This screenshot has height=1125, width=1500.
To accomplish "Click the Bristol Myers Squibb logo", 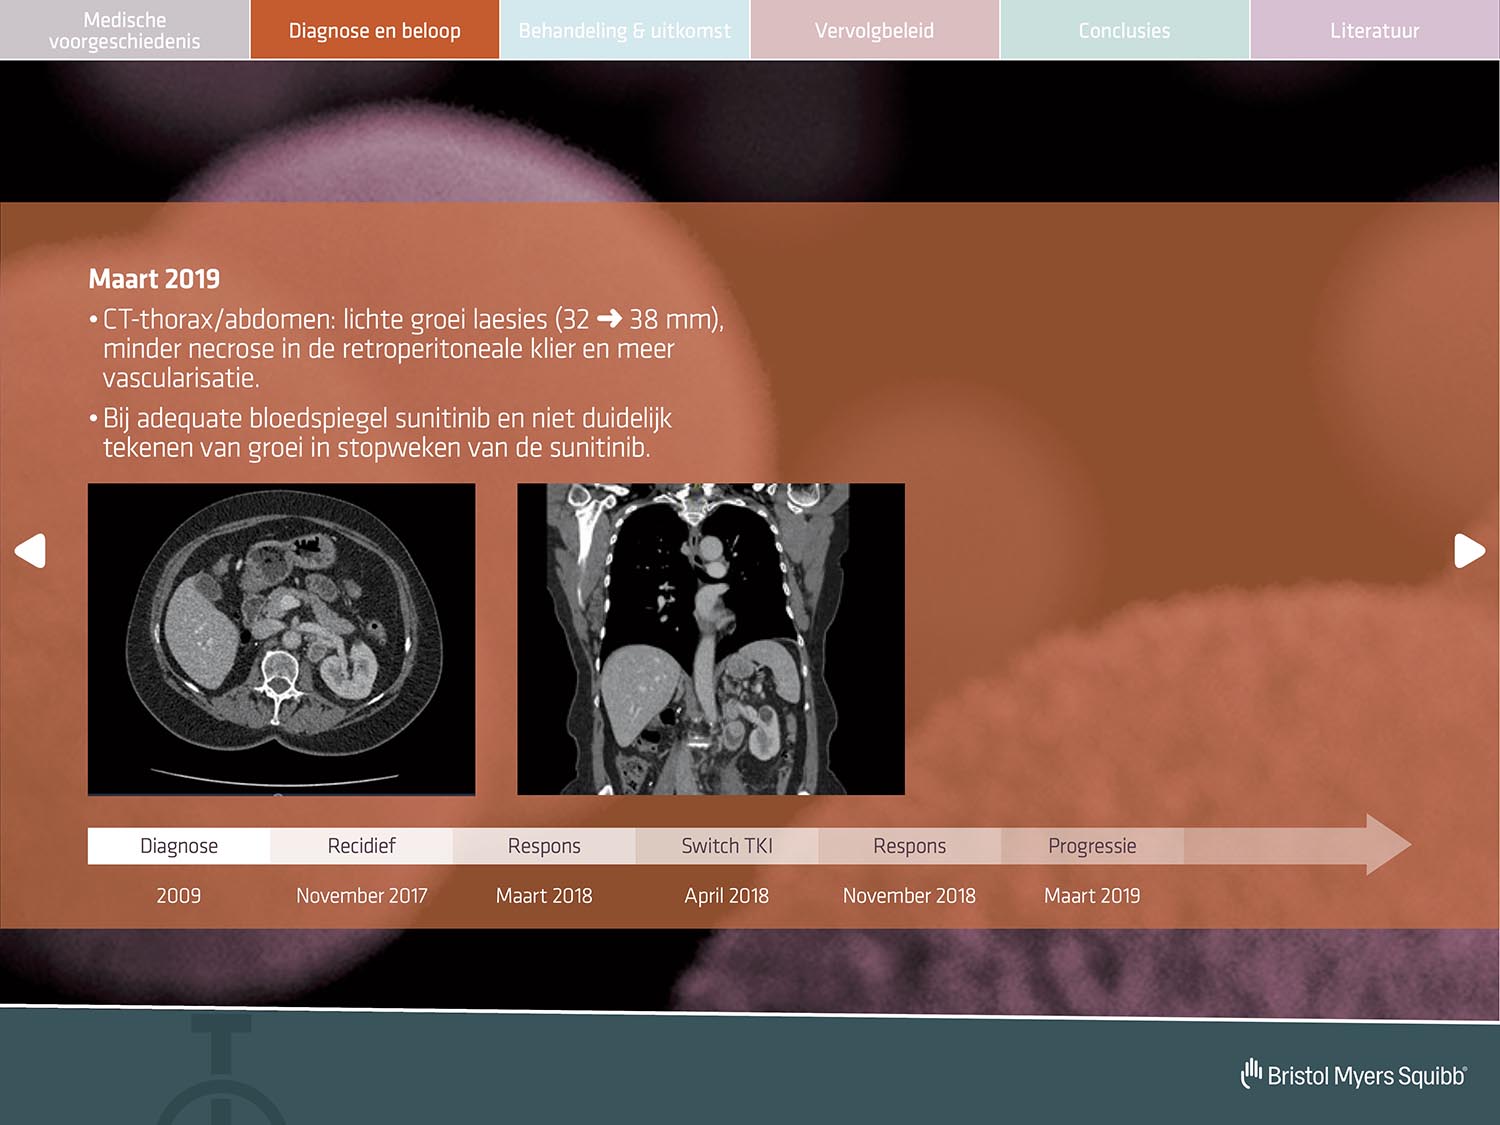I will tap(1354, 1075).
